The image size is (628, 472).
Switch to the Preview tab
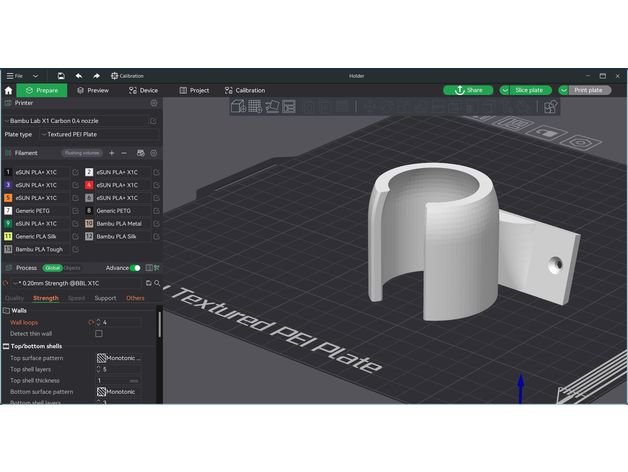(93, 90)
